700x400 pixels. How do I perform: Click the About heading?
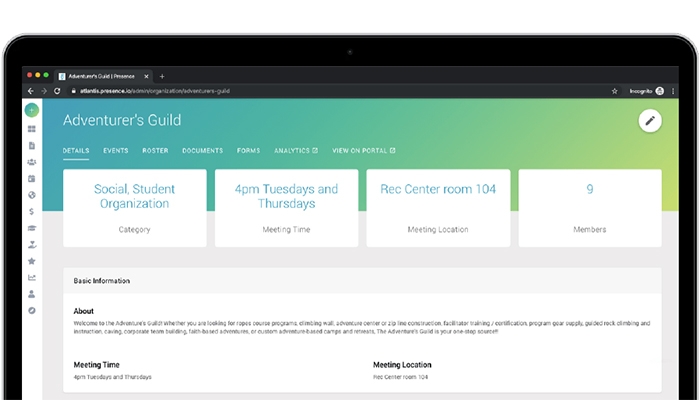(83, 311)
